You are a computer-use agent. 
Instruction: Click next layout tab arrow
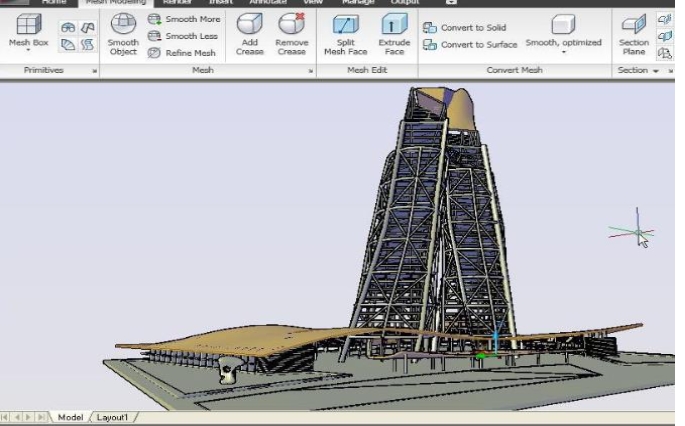tap(28, 417)
